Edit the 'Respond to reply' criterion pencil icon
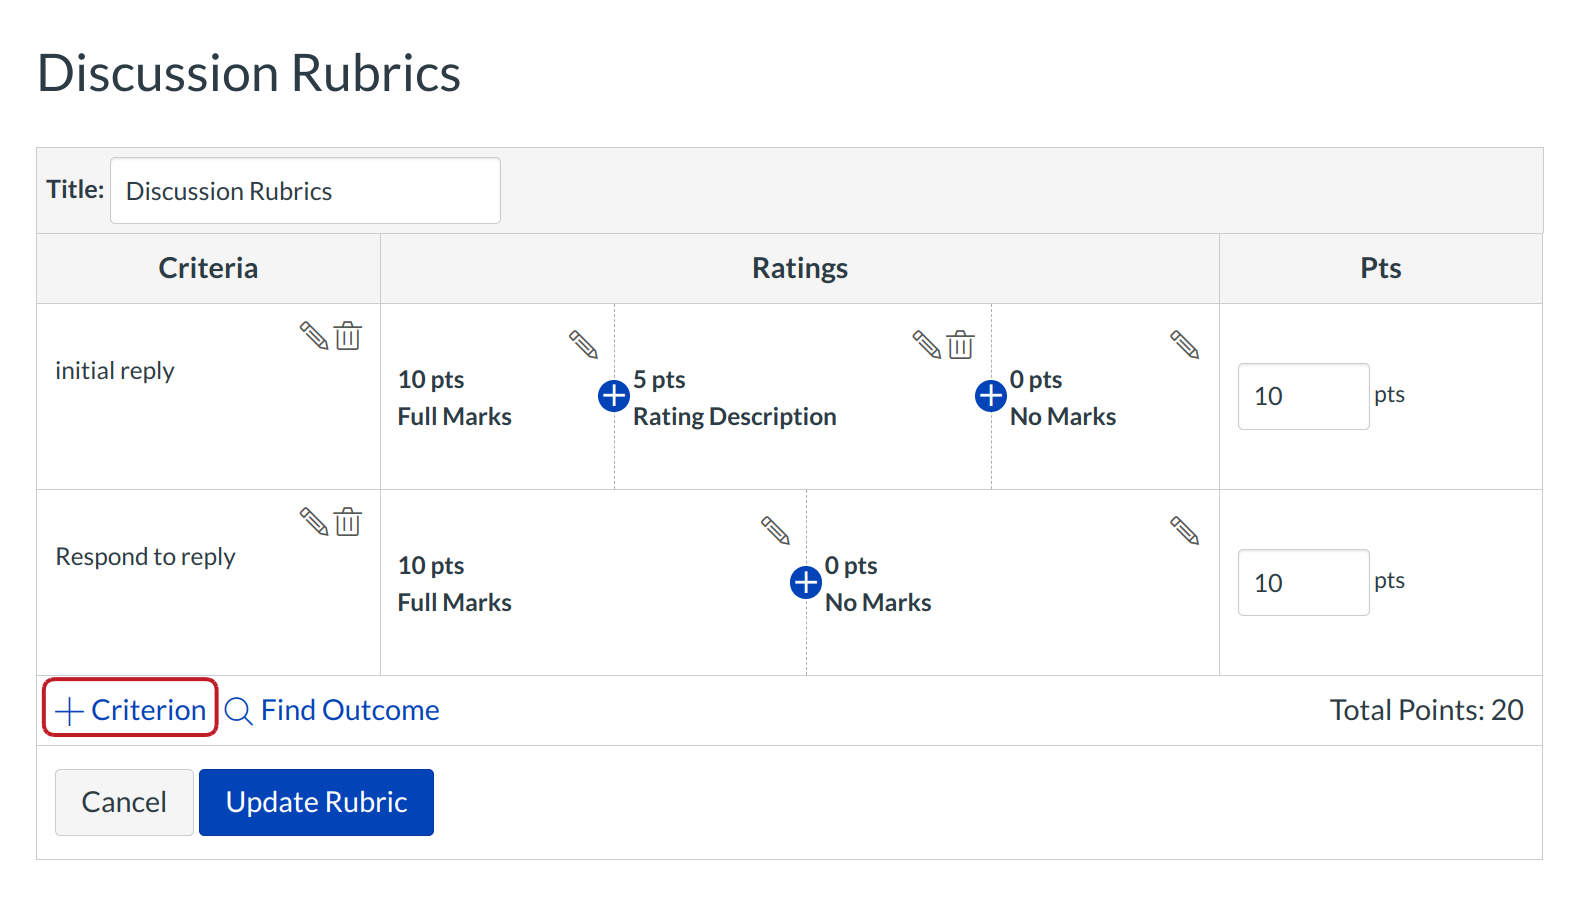Image resolution: width=1592 pixels, height=916 pixels. point(314,522)
